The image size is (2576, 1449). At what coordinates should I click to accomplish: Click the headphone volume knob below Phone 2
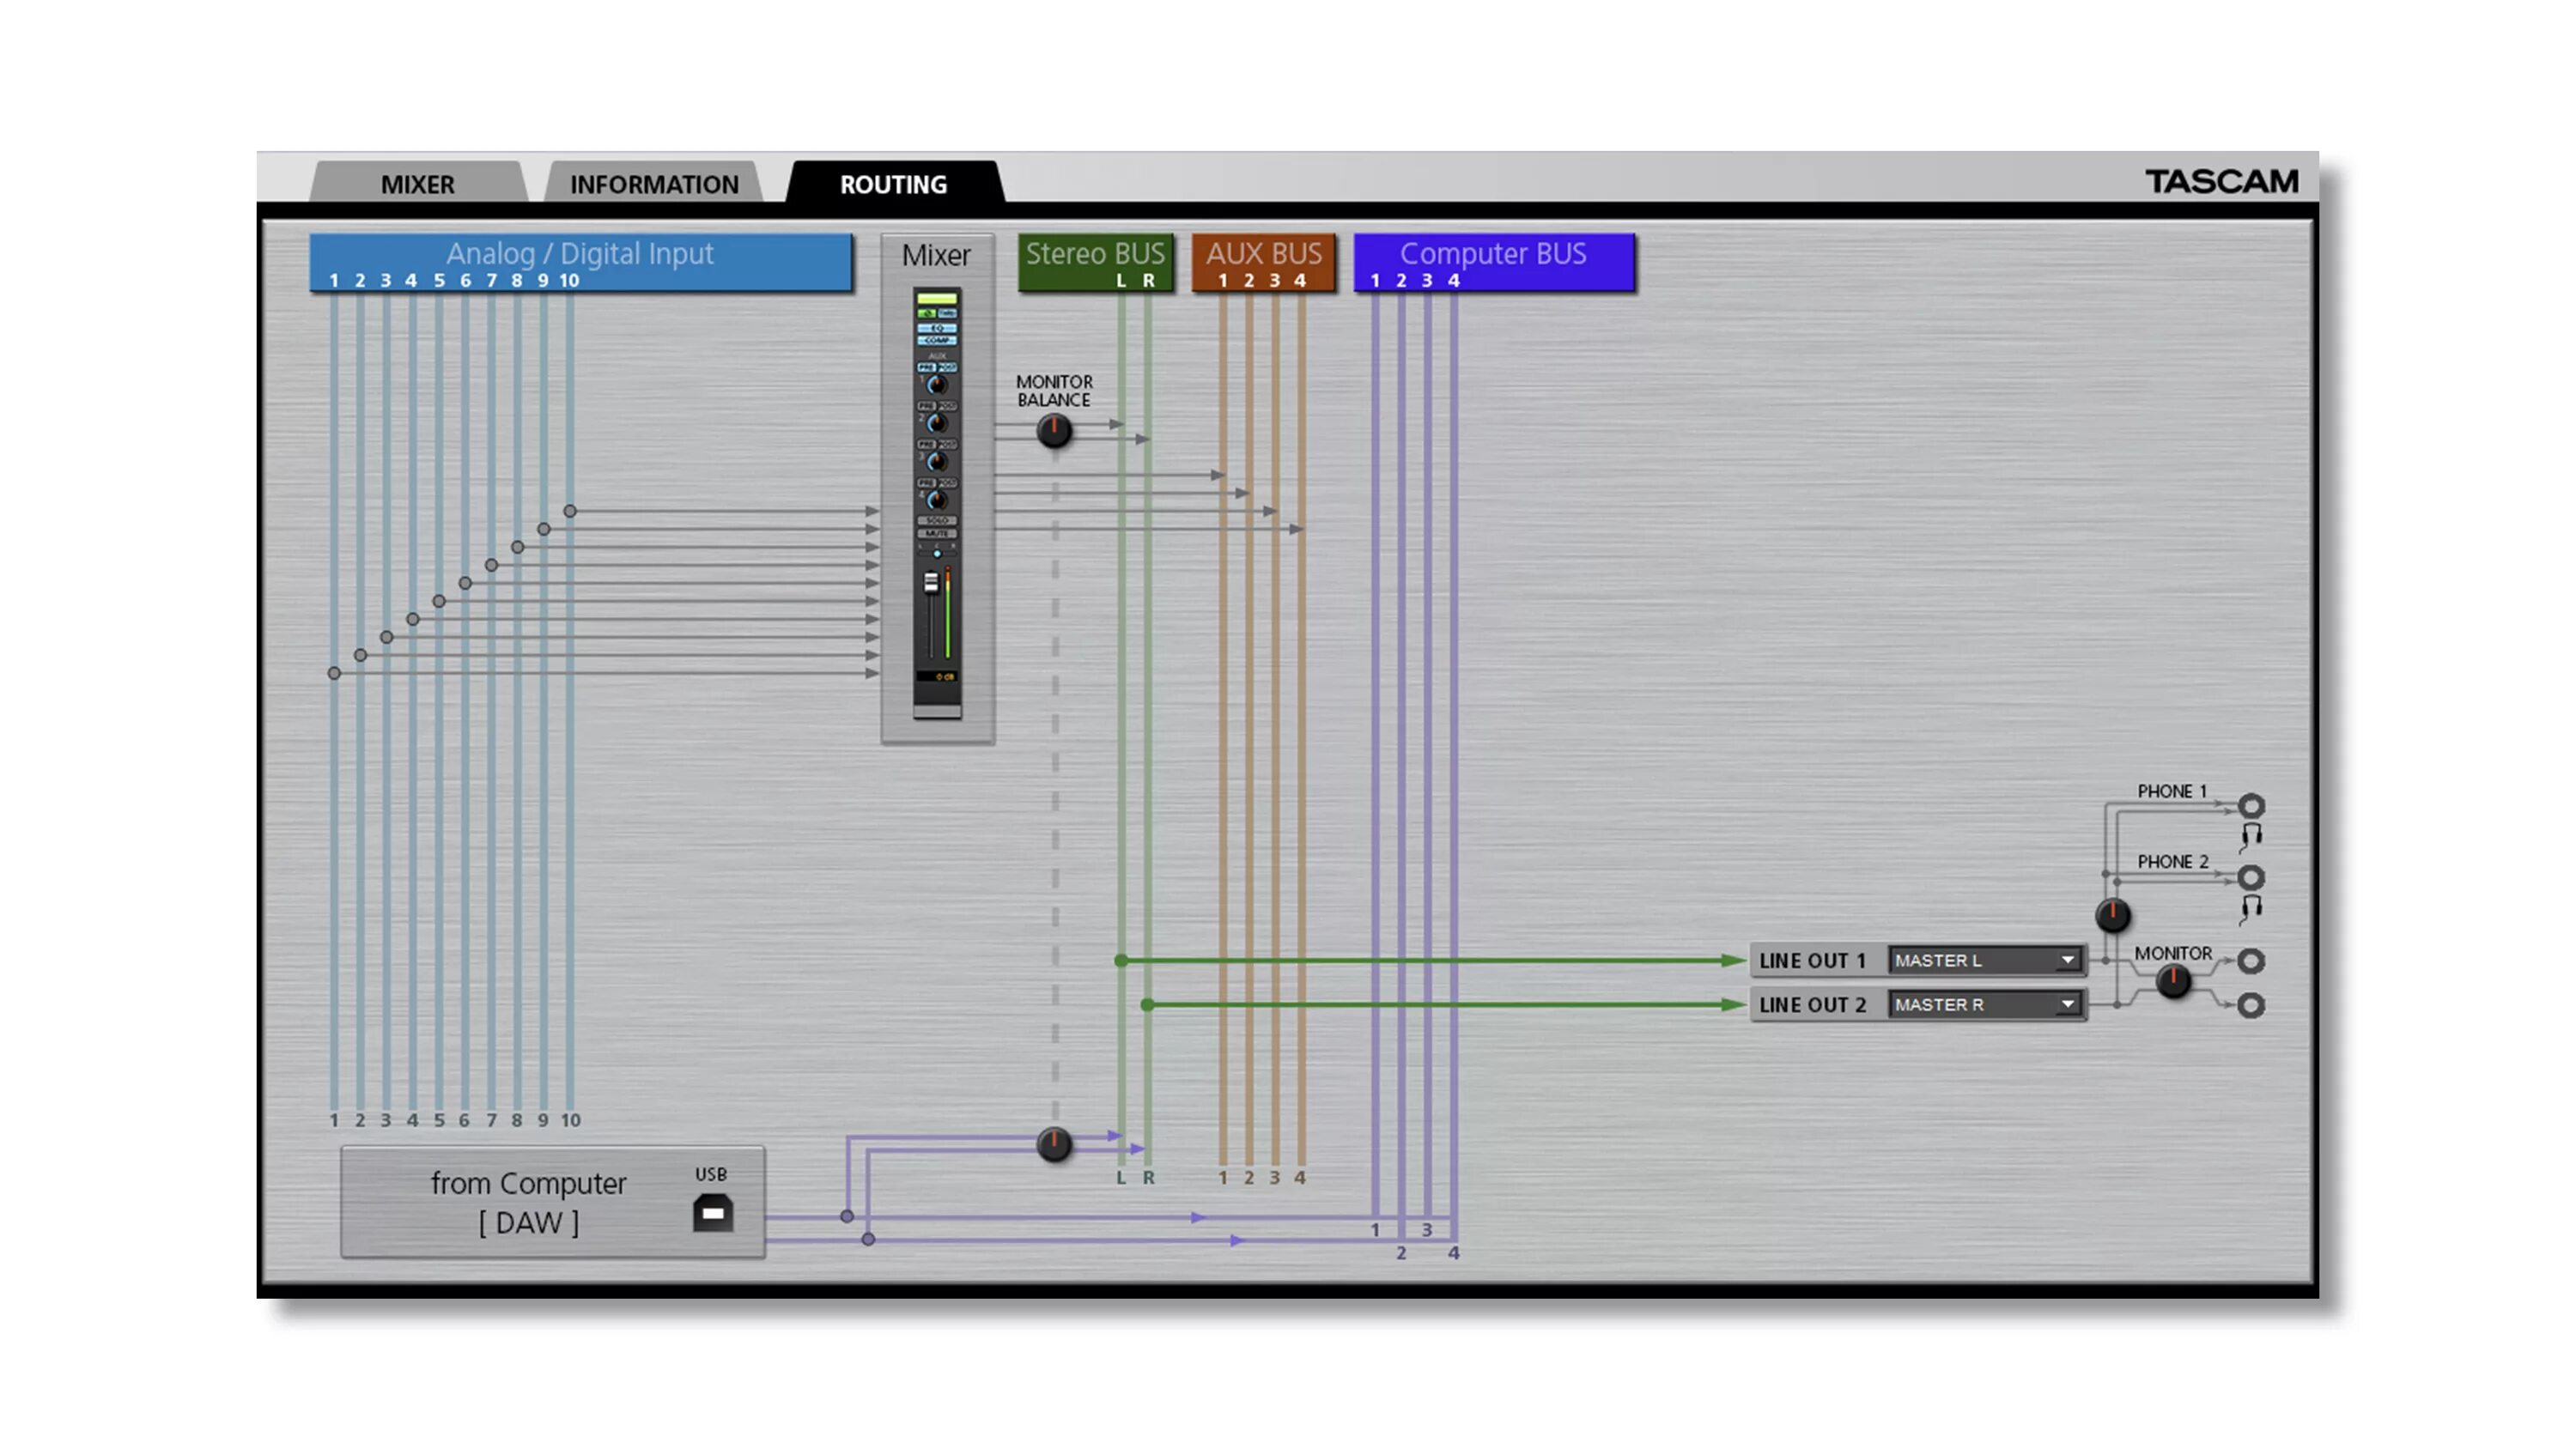[x=2112, y=914]
